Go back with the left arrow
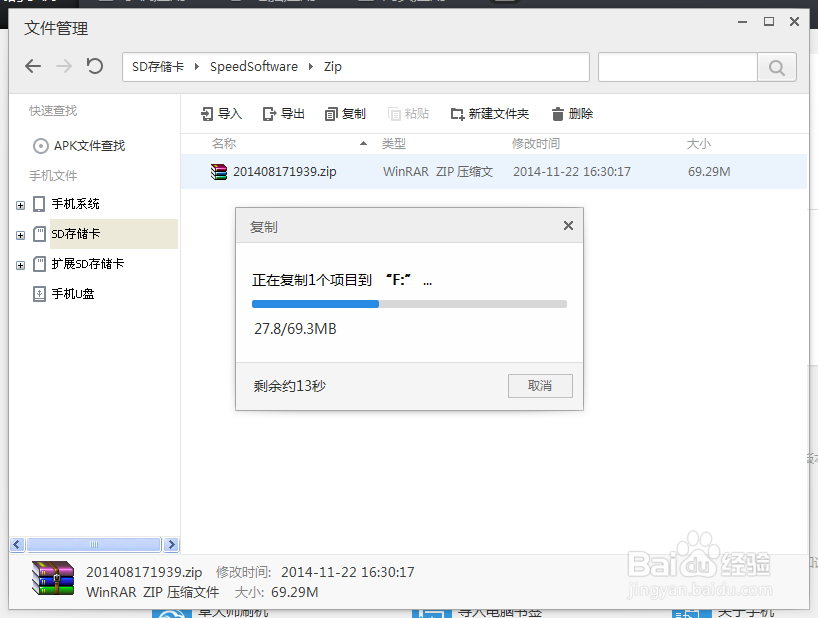Image resolution: width=818 pixels, height=618 pixels. pyautogui.click(x=33, y=66)
